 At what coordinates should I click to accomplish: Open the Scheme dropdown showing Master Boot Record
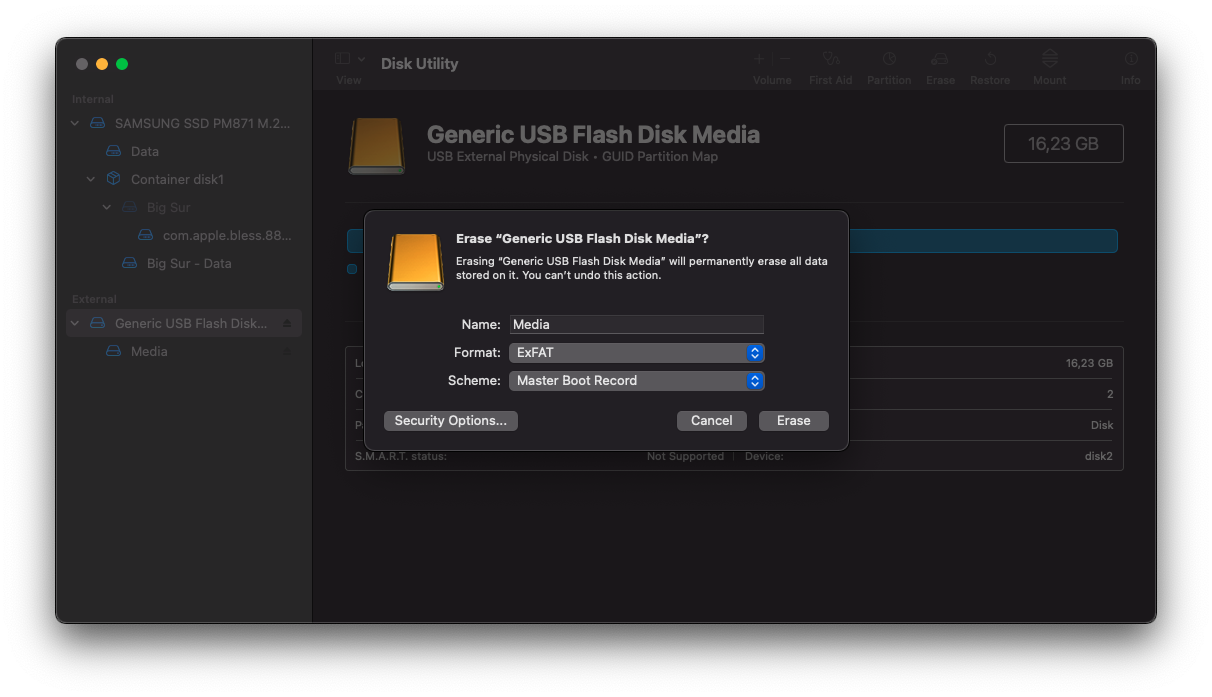pos(636,381)
